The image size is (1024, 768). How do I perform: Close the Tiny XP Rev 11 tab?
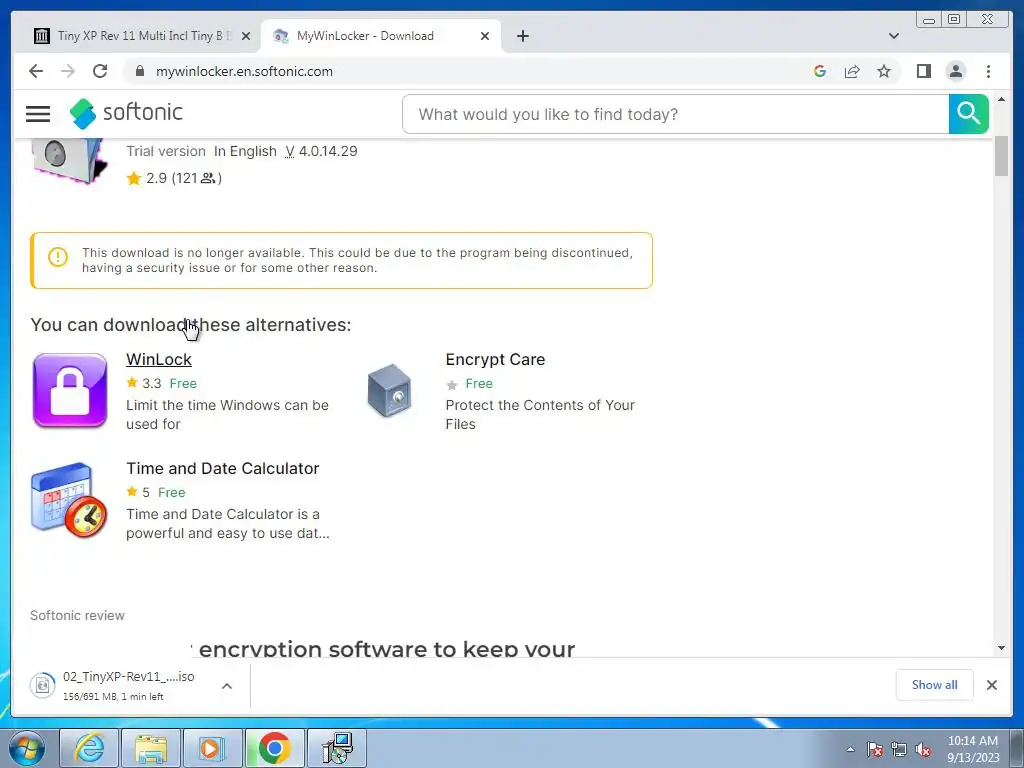click(x=246, y=36)
